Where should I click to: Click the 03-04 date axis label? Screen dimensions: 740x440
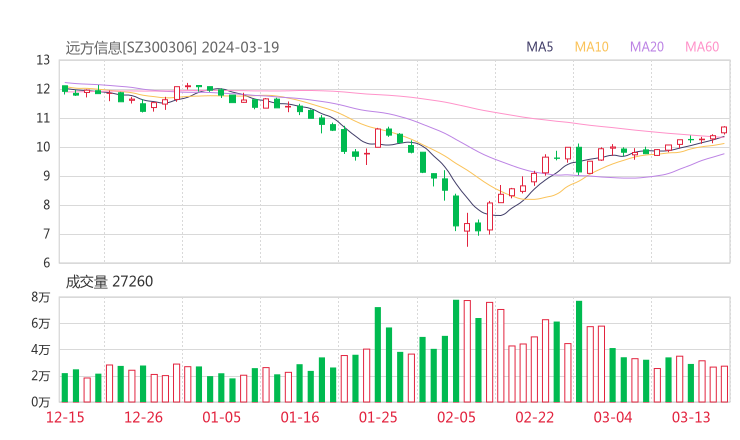point(612,418)
